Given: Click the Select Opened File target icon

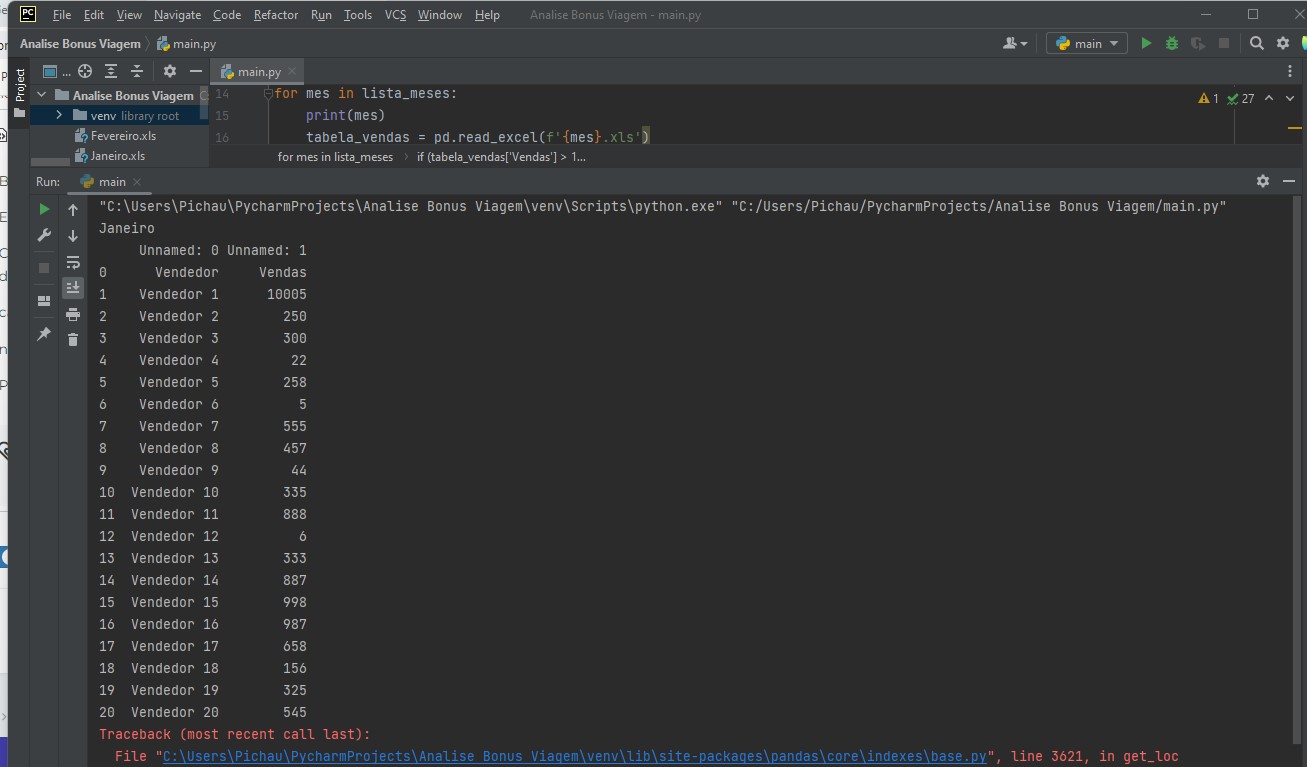Looking at the screenshot, I should click(x=85, y=71).
